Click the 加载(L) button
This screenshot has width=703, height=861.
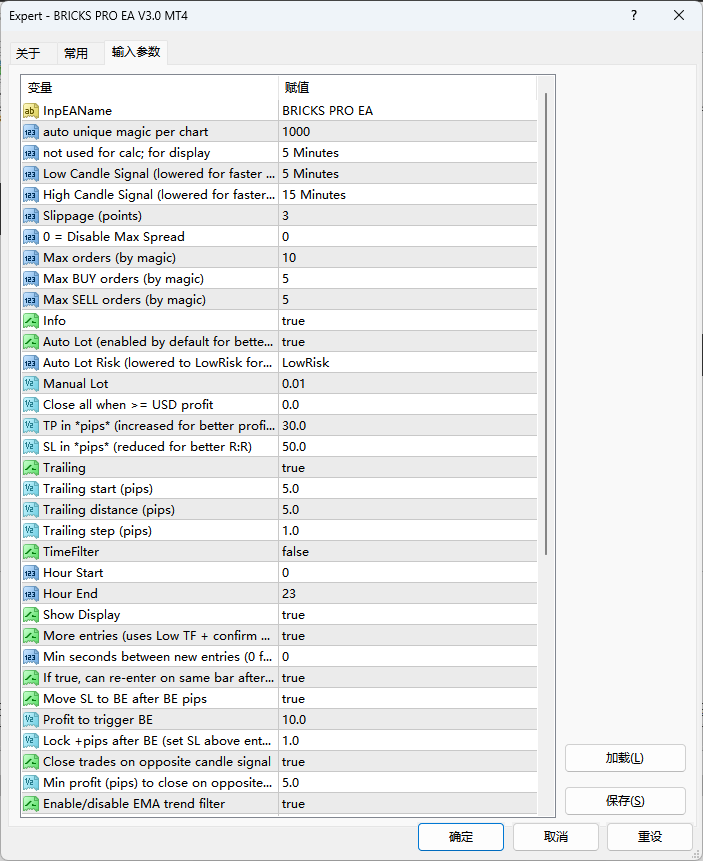tap(624, 758)
